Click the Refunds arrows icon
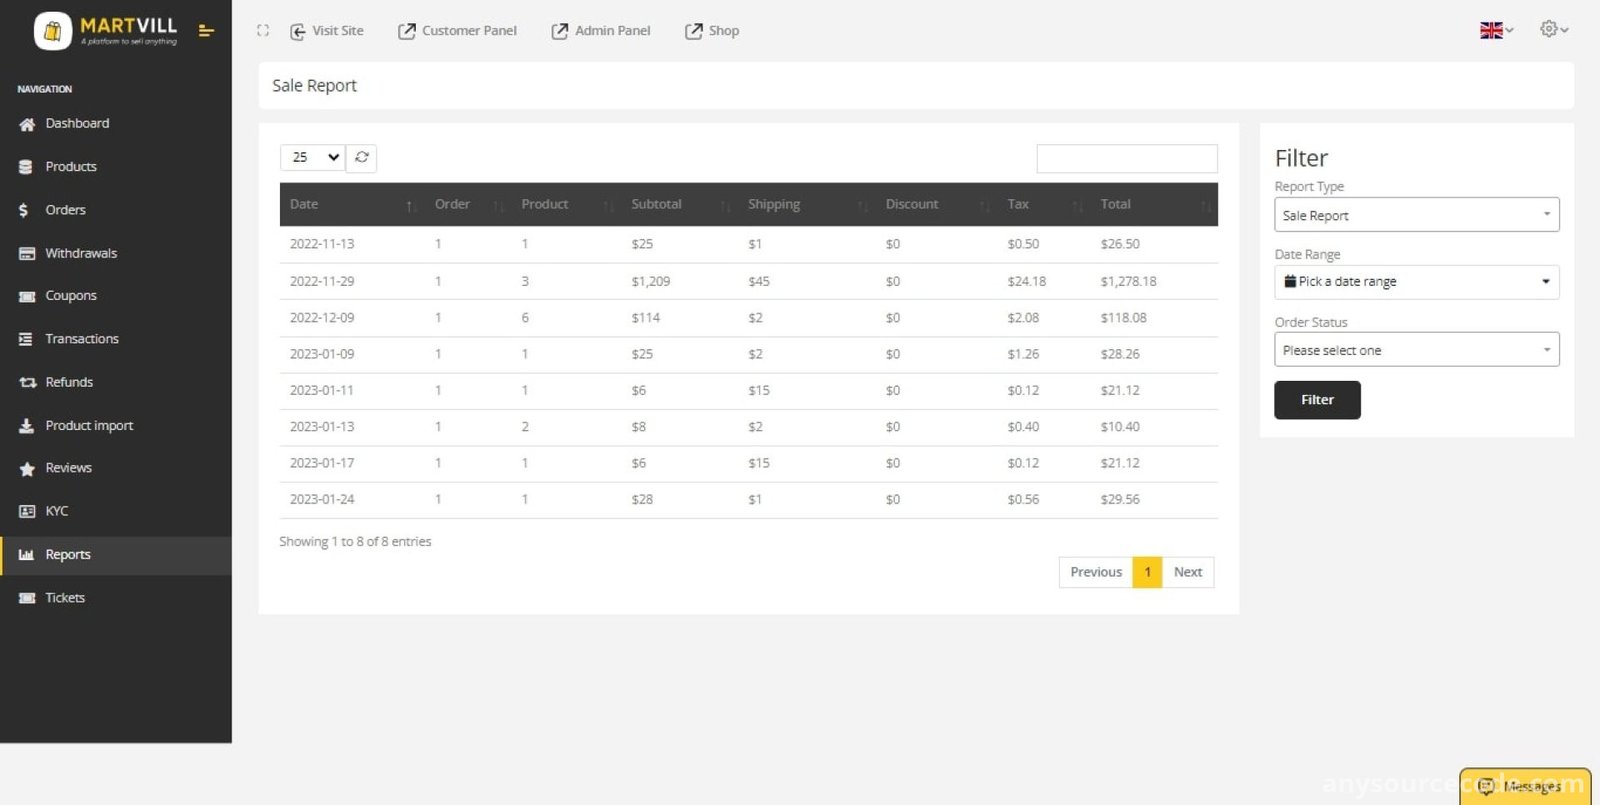1600x805 pixels. (27, 383)
